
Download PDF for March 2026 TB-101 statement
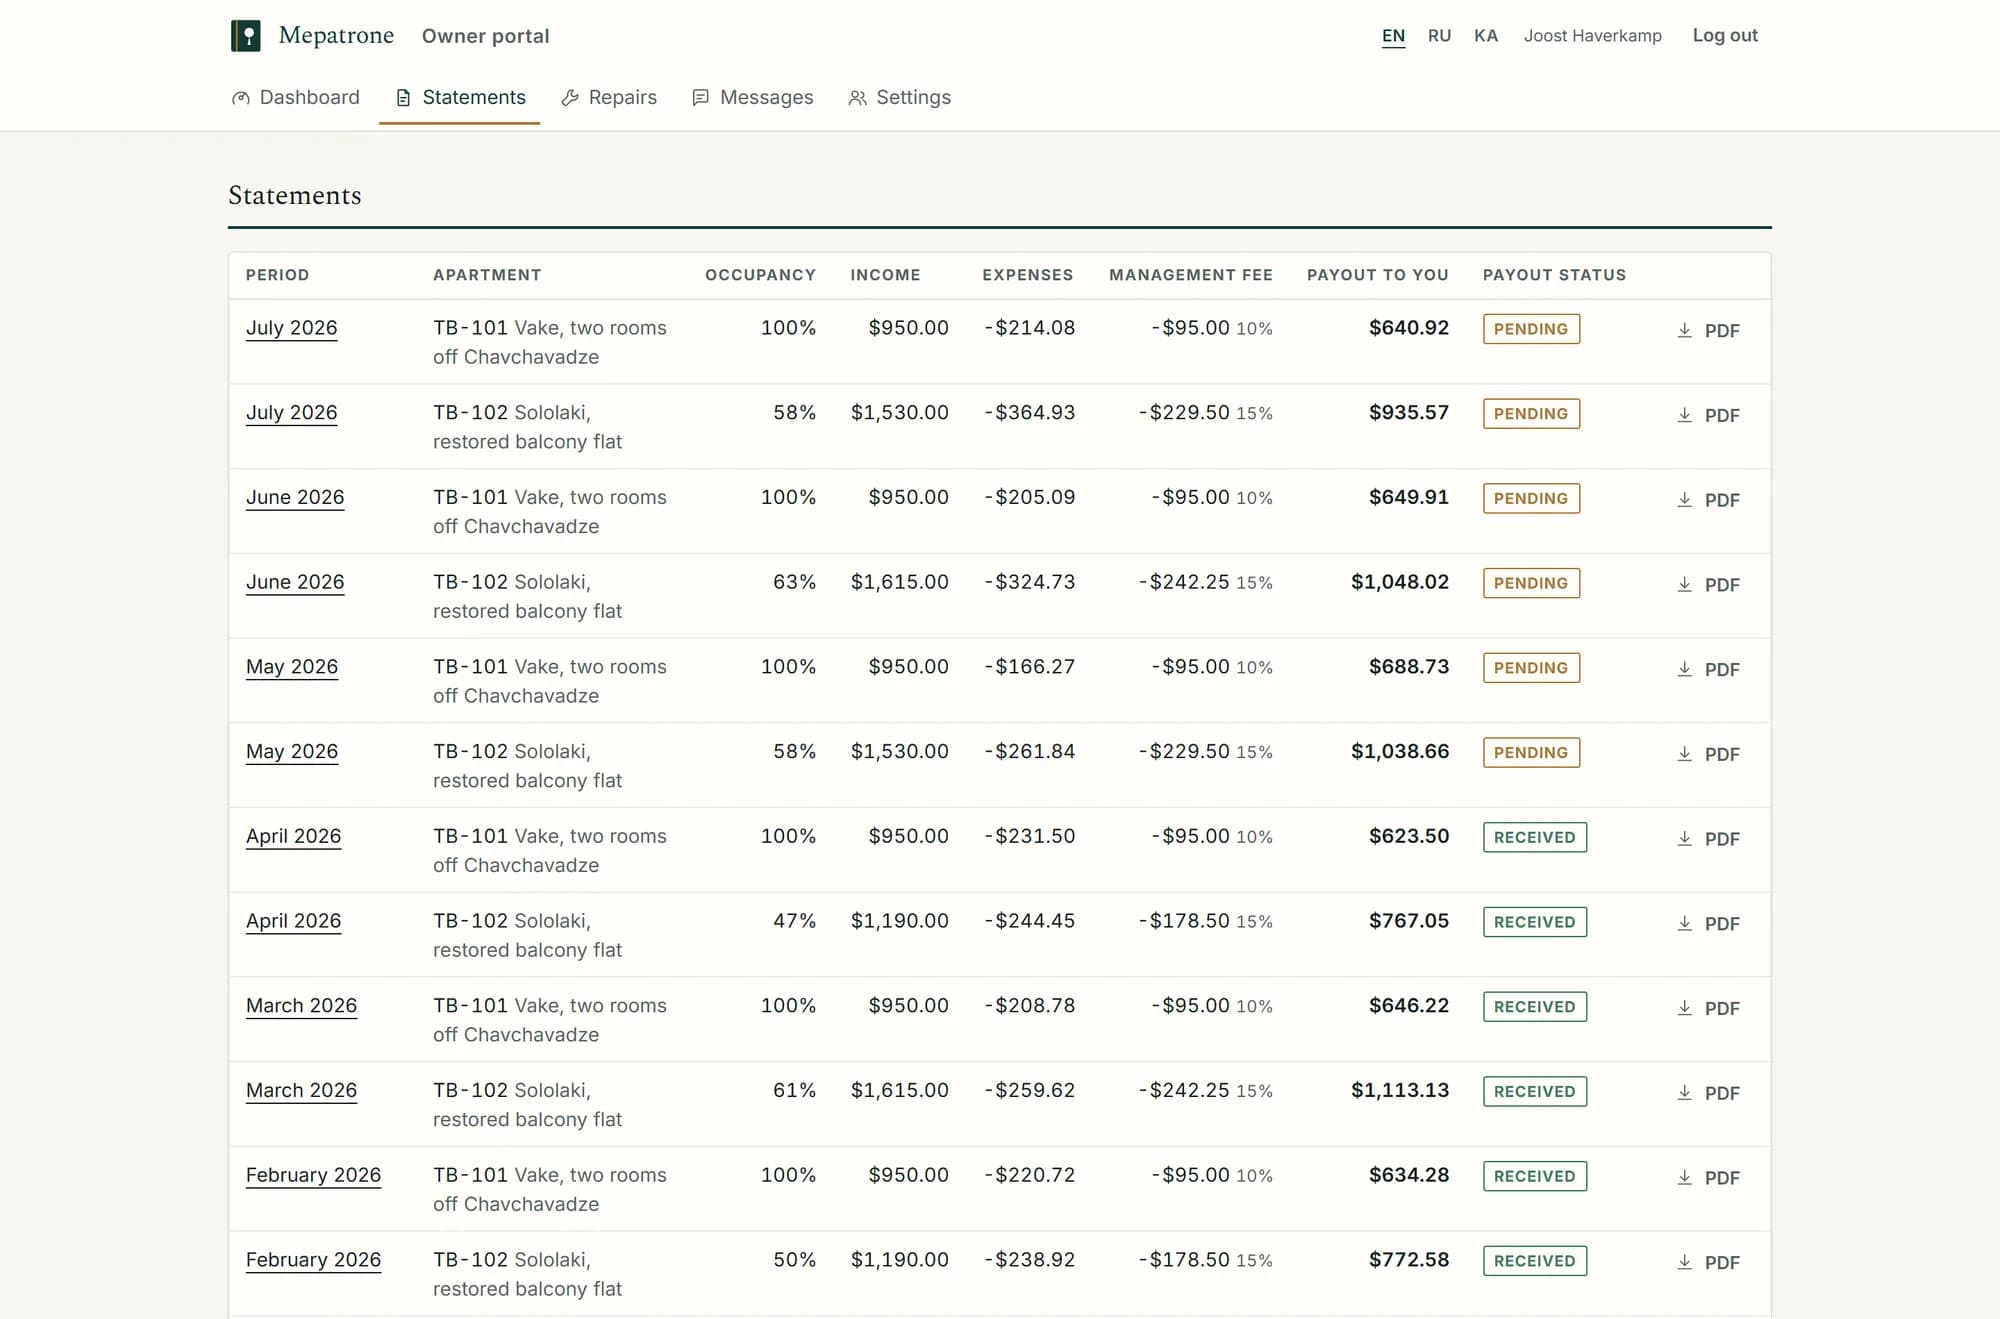[1708, 1008]
